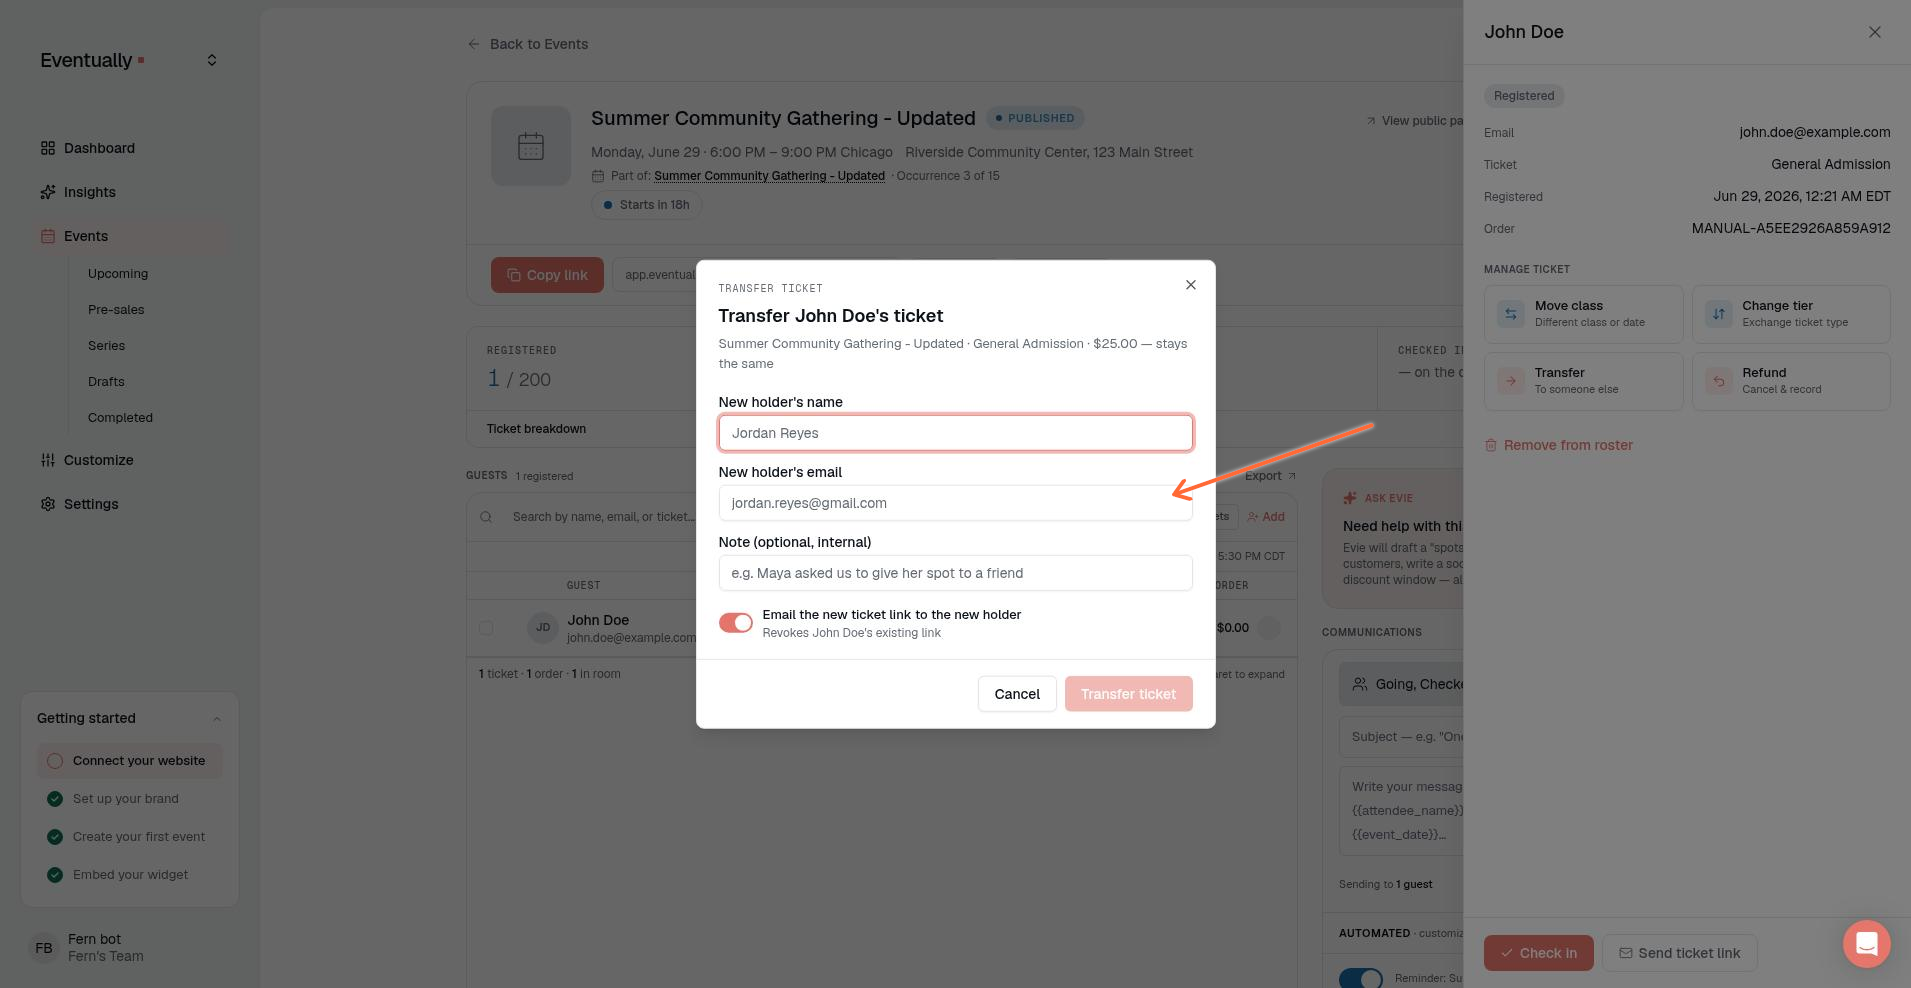Click the Transfer ticket button

coord(1128,694)
